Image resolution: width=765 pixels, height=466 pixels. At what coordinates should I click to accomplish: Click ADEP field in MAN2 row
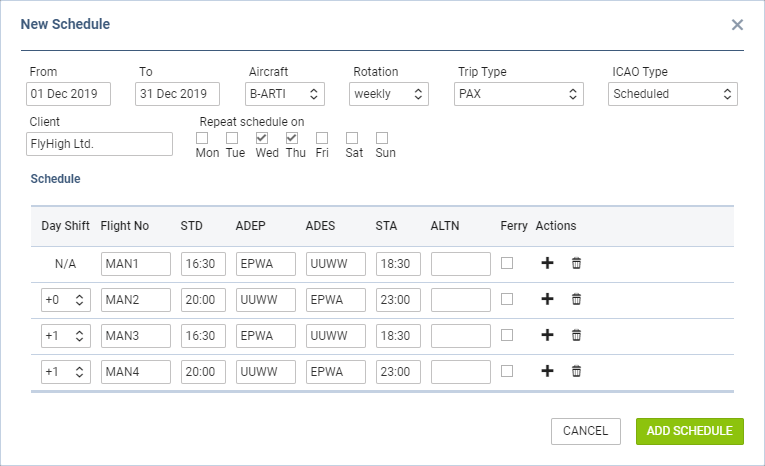(x=266, y=300)
